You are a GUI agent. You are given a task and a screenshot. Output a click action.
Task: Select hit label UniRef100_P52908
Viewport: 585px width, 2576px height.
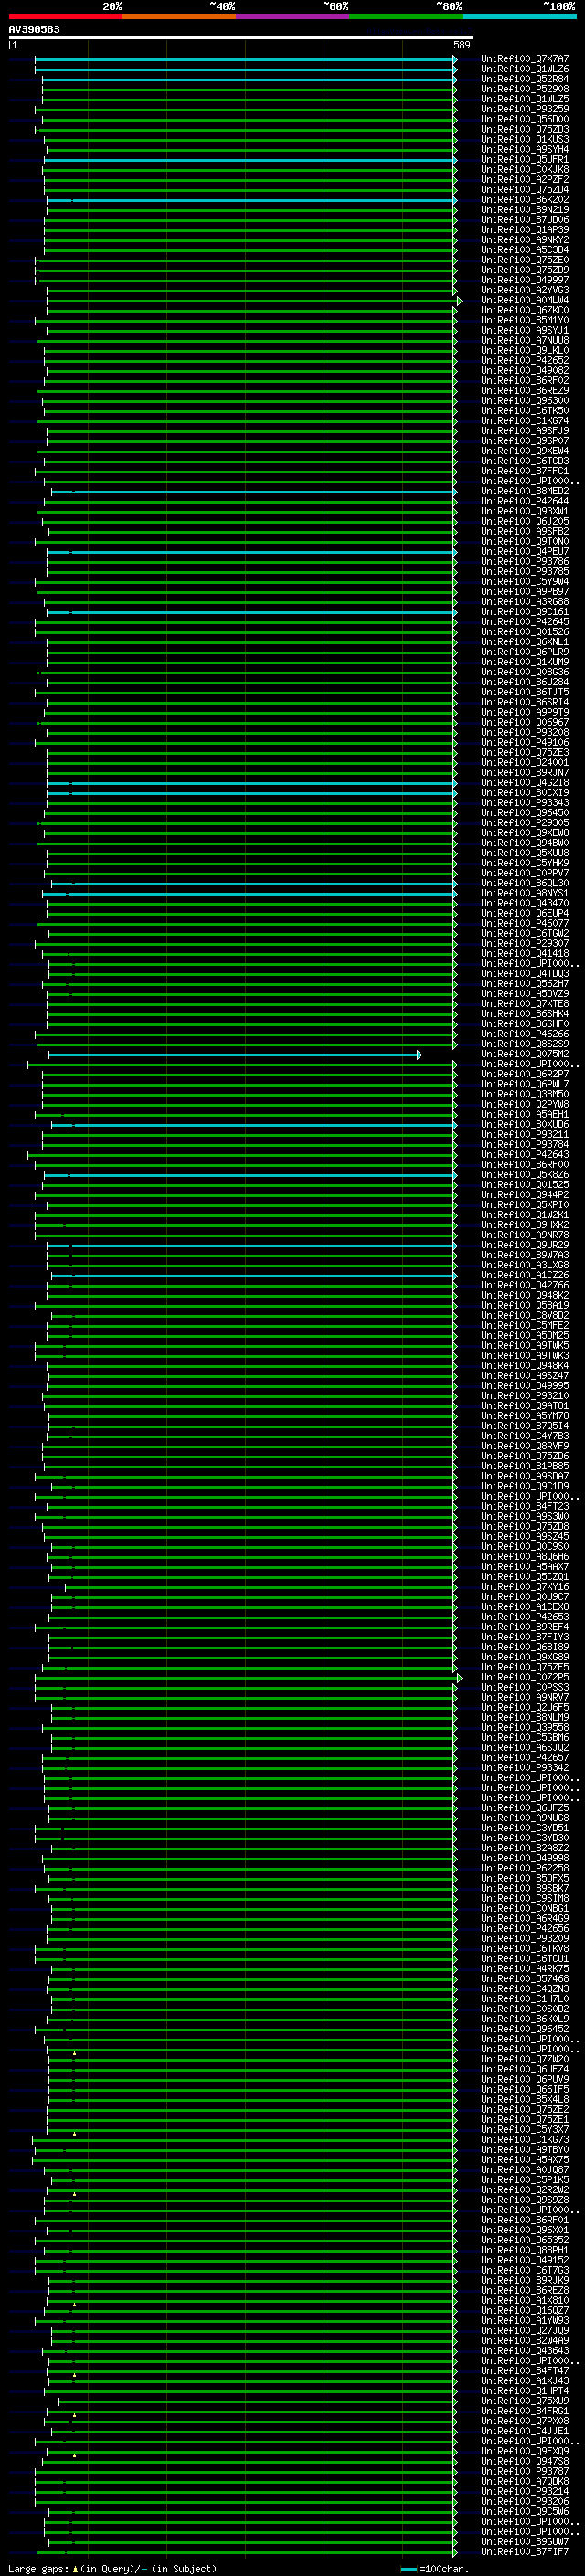[x=524, y=90]
